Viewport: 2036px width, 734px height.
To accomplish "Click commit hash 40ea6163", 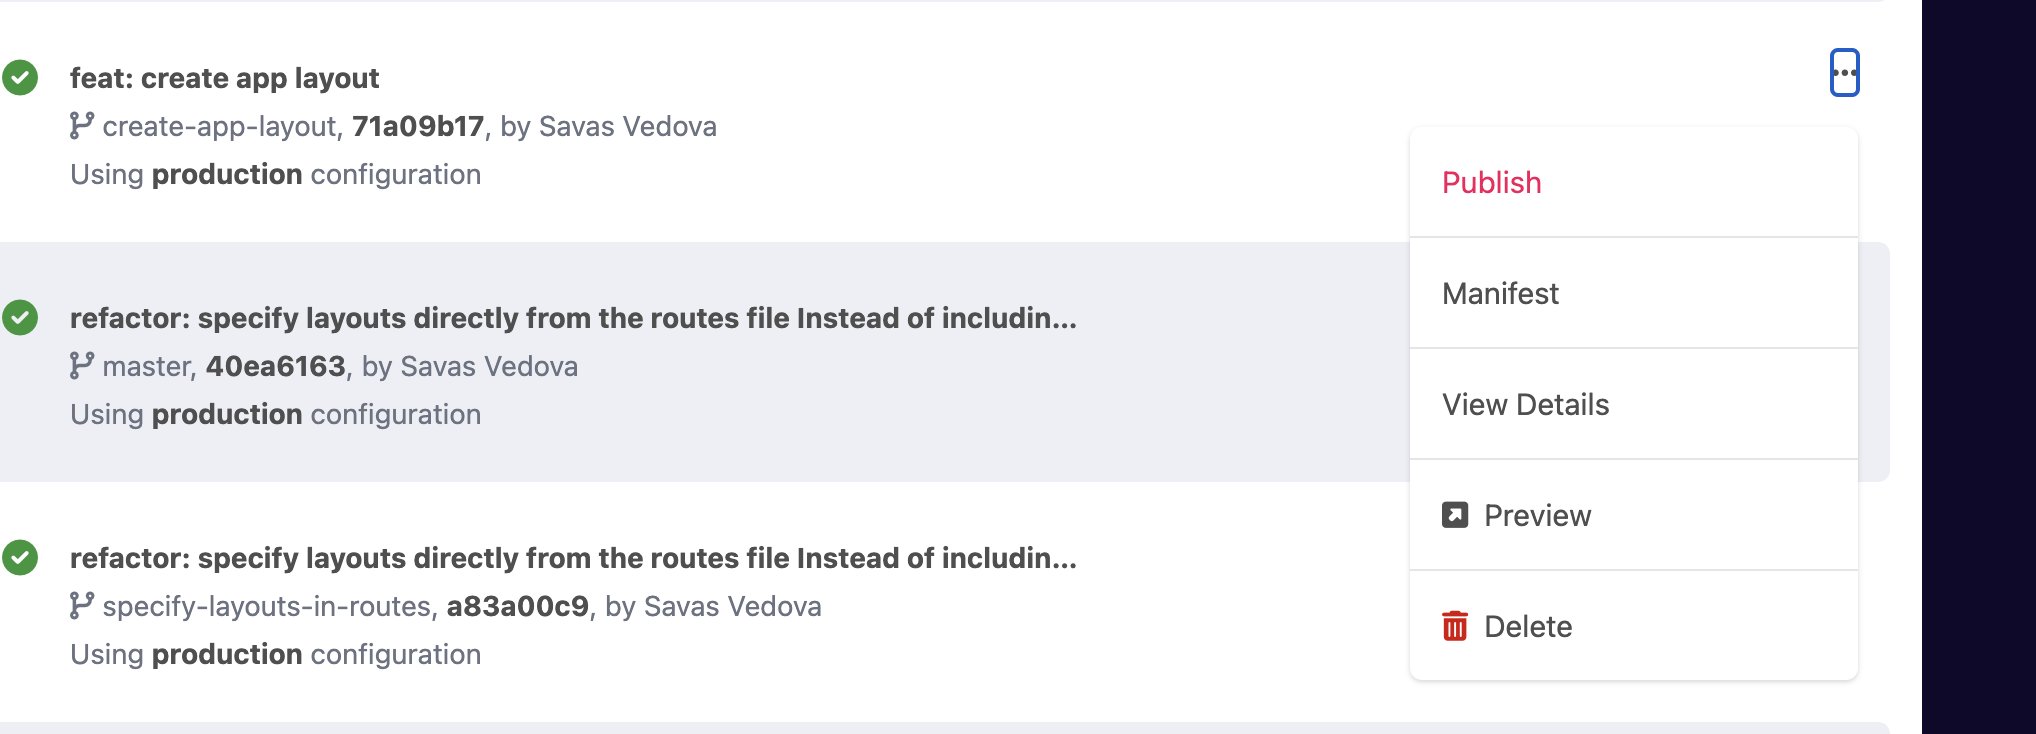I will tap(275, 367).
